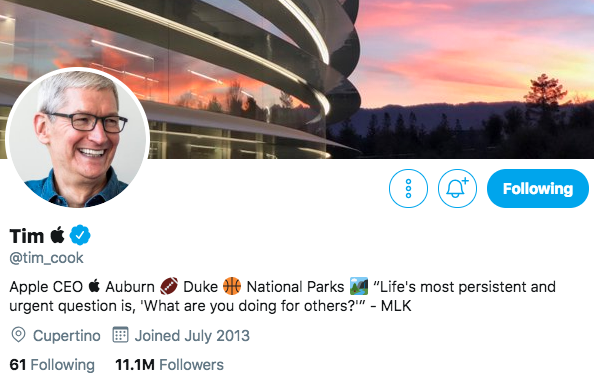
Task: Open the 61 Following list
Action: [52, 364]
